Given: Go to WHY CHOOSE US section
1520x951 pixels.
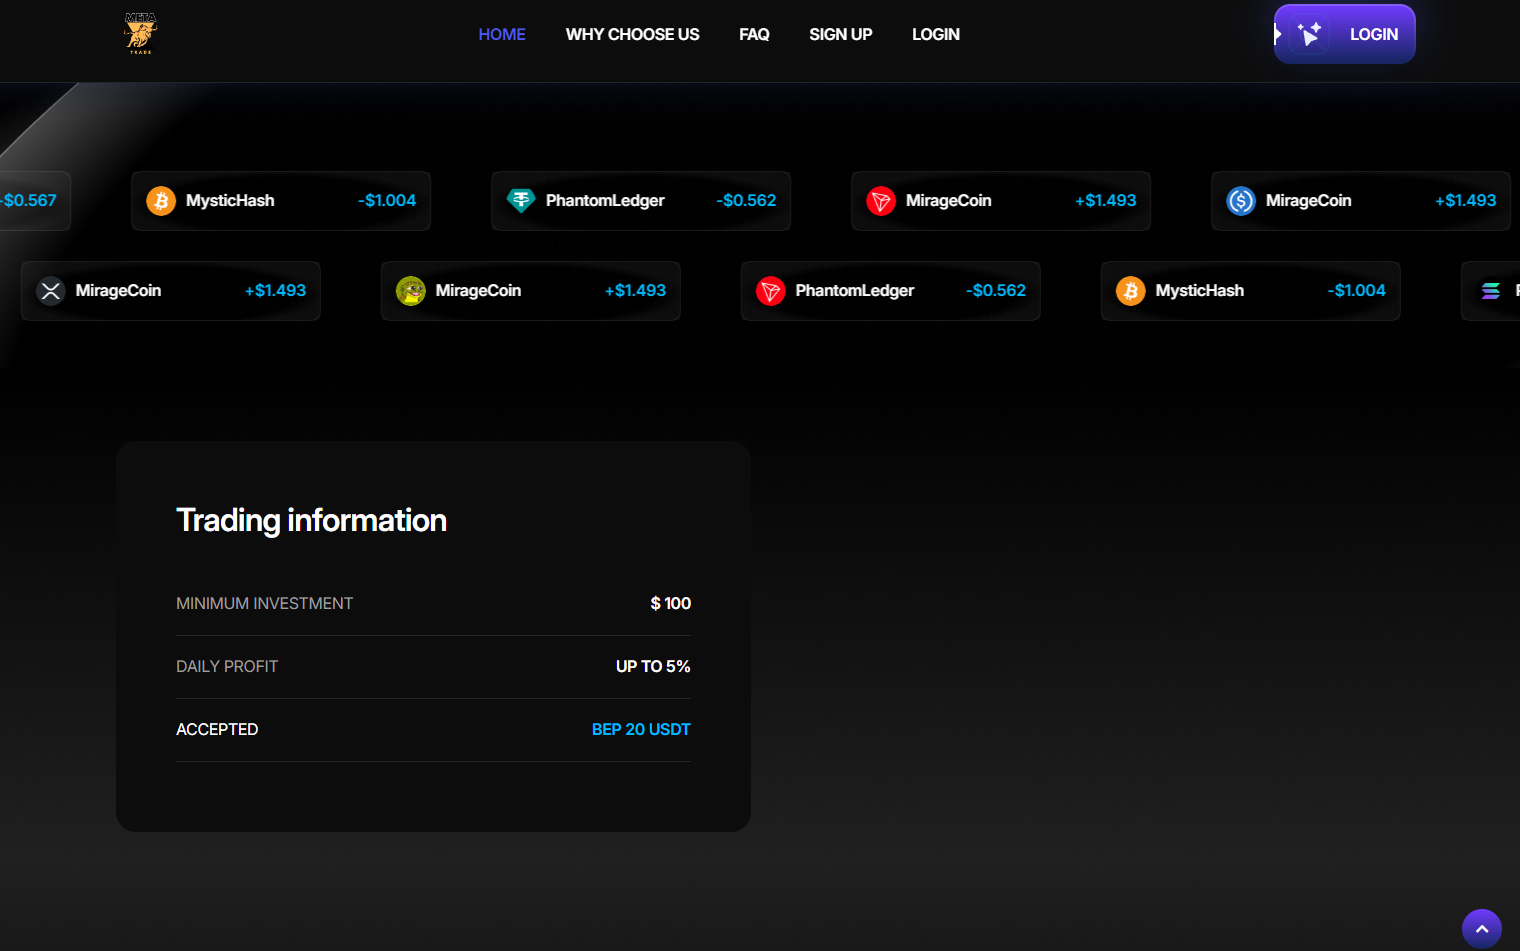Looking at the screenshot, I should (632, 34).
